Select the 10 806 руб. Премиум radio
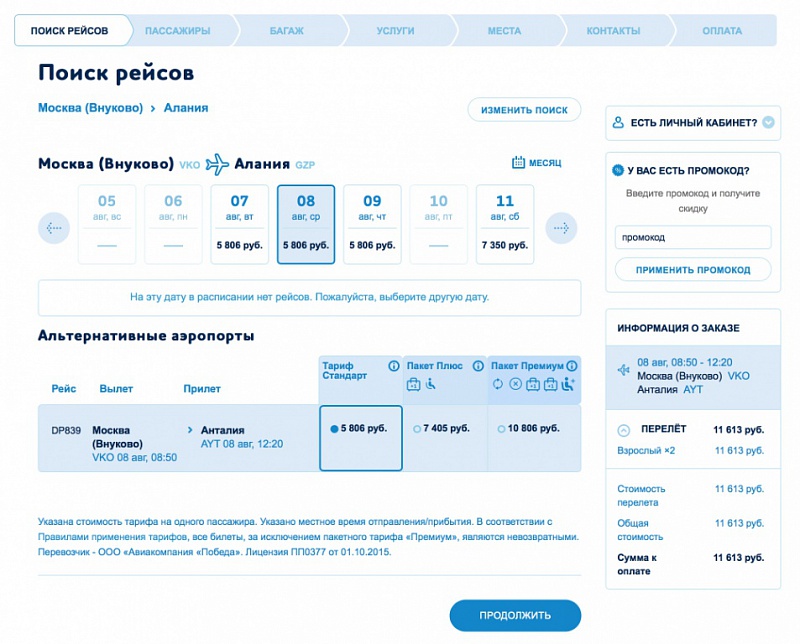 point(501,429)
